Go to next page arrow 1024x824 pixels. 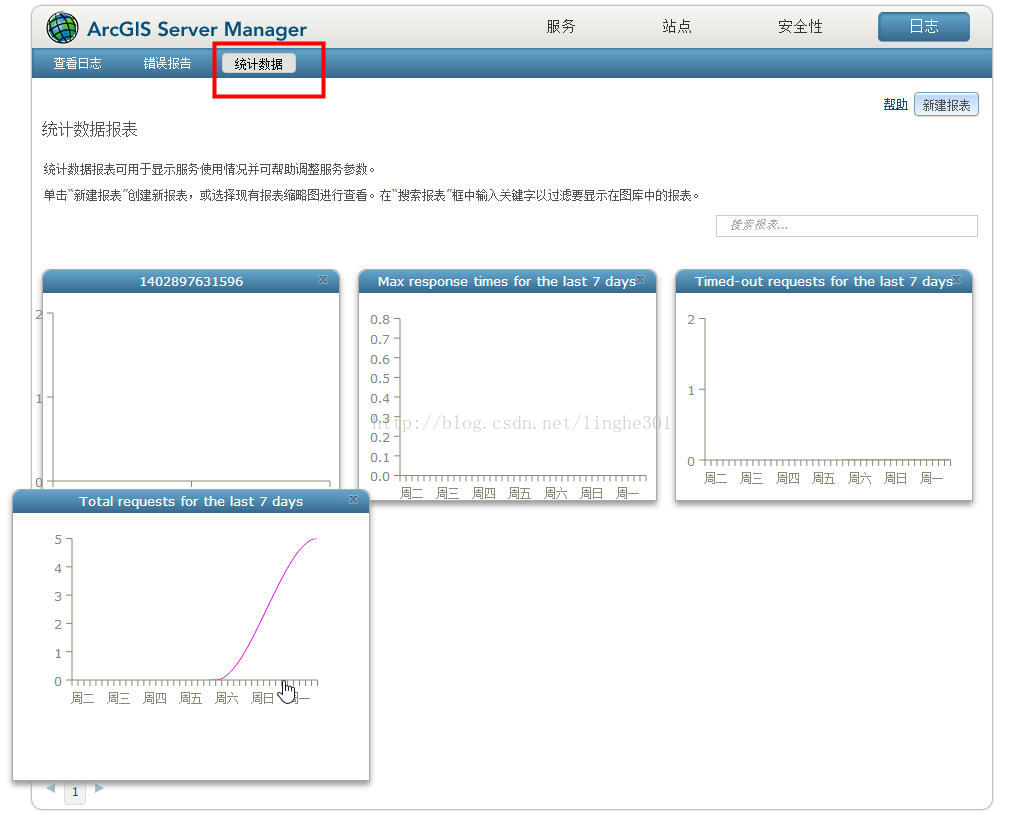coord(99,788)
